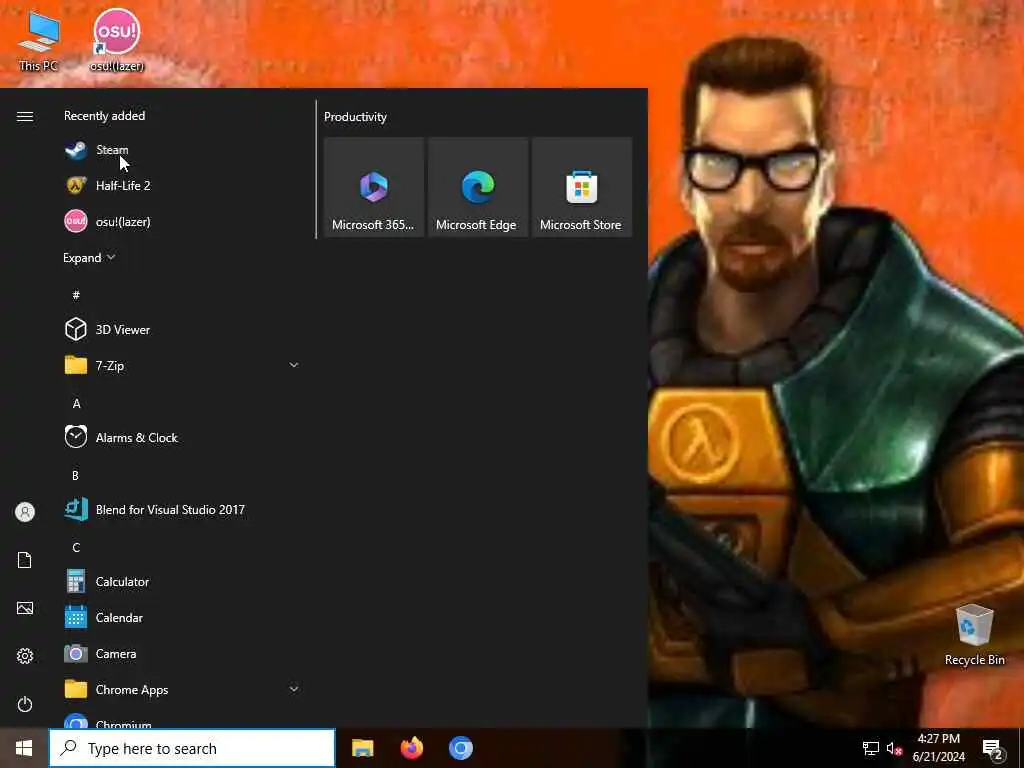Open osu!(lazer) in Recently added list
This screenshot has height=768, width=1024.
[182, 222]
